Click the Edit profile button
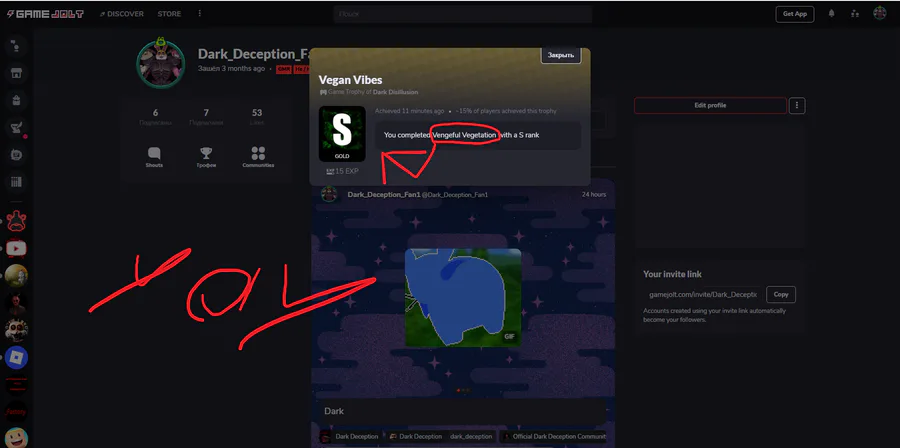Image resolution: width=900 pixels, height=448 pixels. (710, 106)
